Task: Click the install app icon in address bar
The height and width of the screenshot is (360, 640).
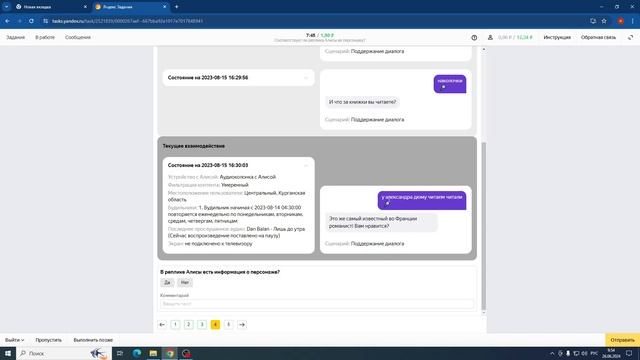Action: point(593,21)
